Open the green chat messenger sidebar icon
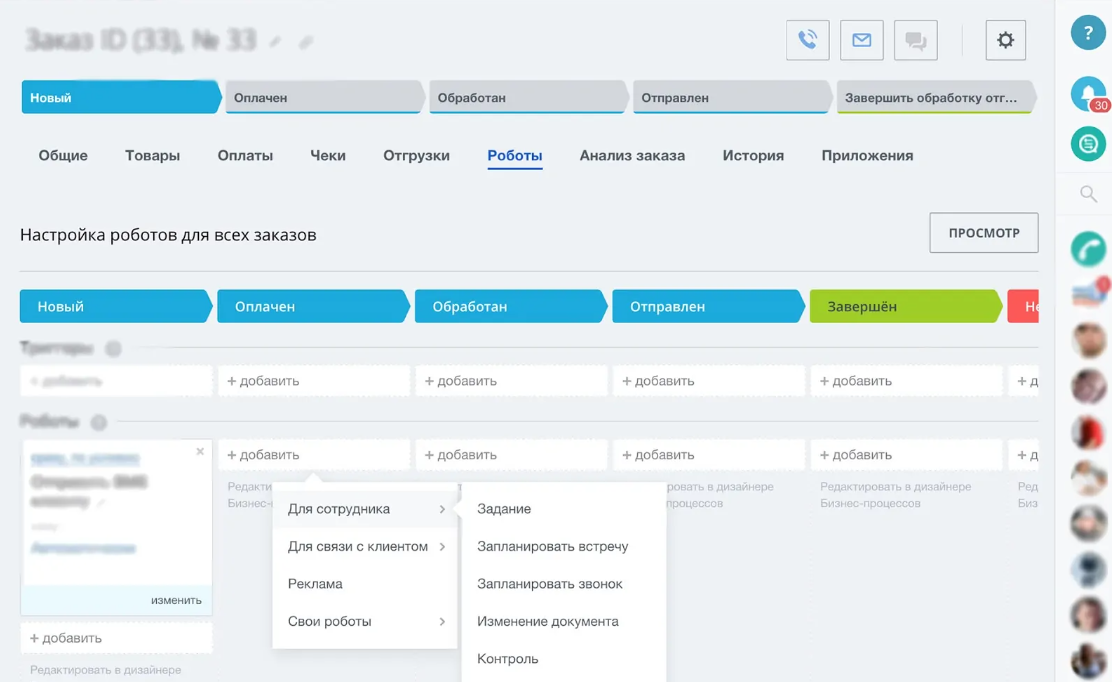 coord(1088,144)
